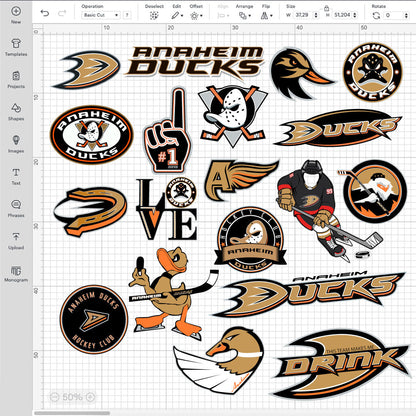Select the Text tool
The image size is (416, 416).
click(x=16, y=176)
